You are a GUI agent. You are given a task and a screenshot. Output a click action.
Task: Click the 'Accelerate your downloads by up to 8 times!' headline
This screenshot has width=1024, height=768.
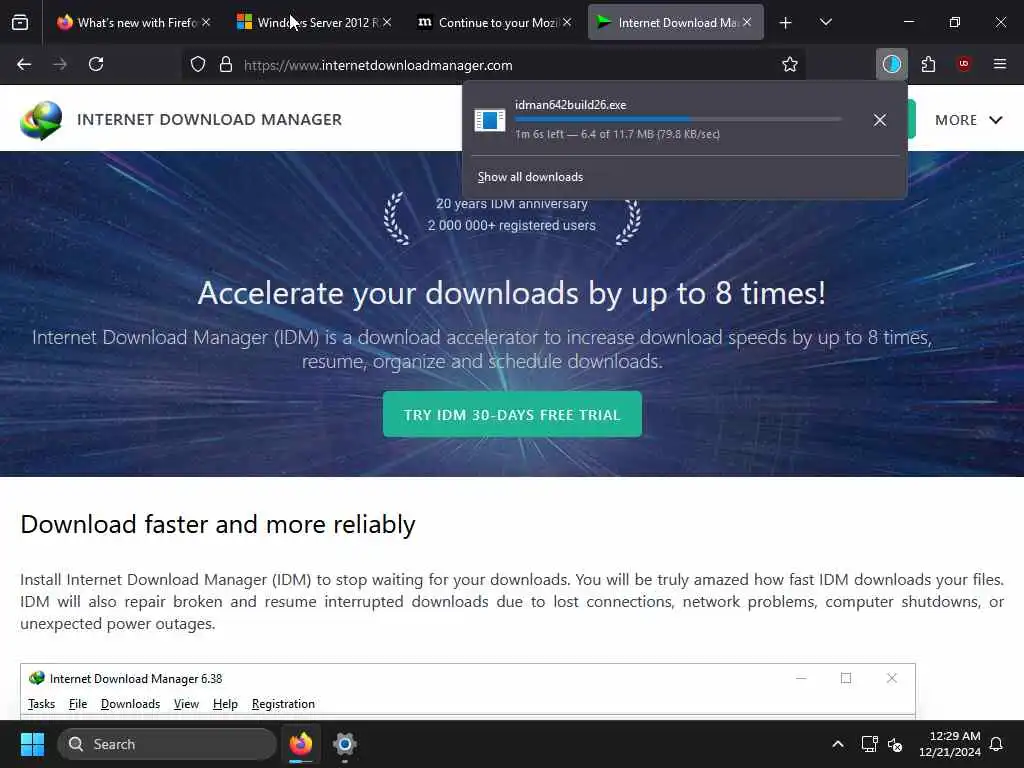pyautogui.click(x=511, y=293)
